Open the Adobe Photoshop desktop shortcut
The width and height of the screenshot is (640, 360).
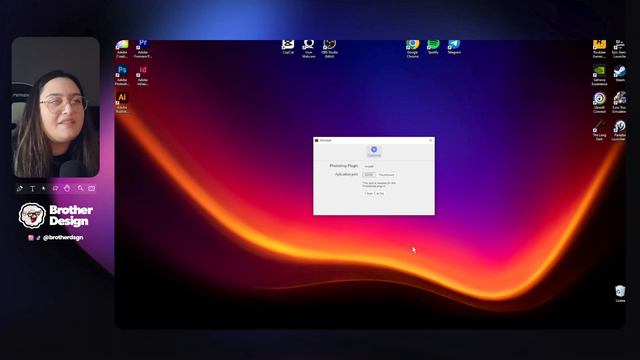point(122,75)
